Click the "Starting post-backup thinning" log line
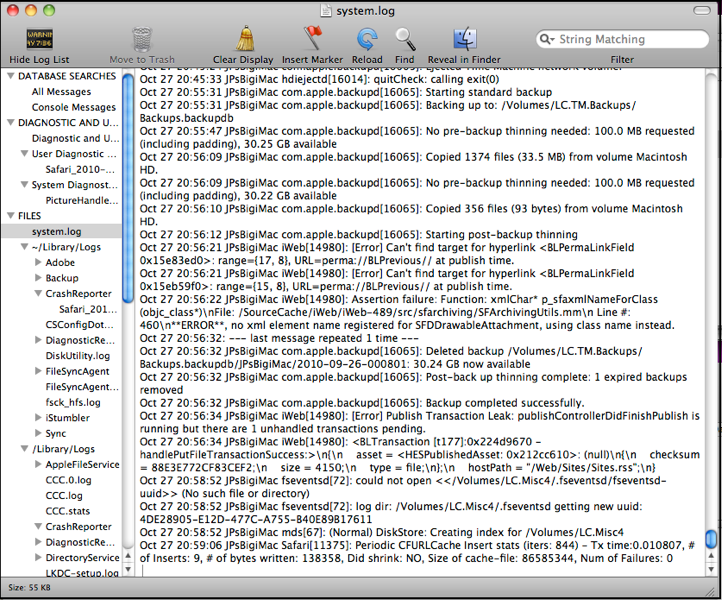The height and width of the screenshot is (600, 722). 358,234
